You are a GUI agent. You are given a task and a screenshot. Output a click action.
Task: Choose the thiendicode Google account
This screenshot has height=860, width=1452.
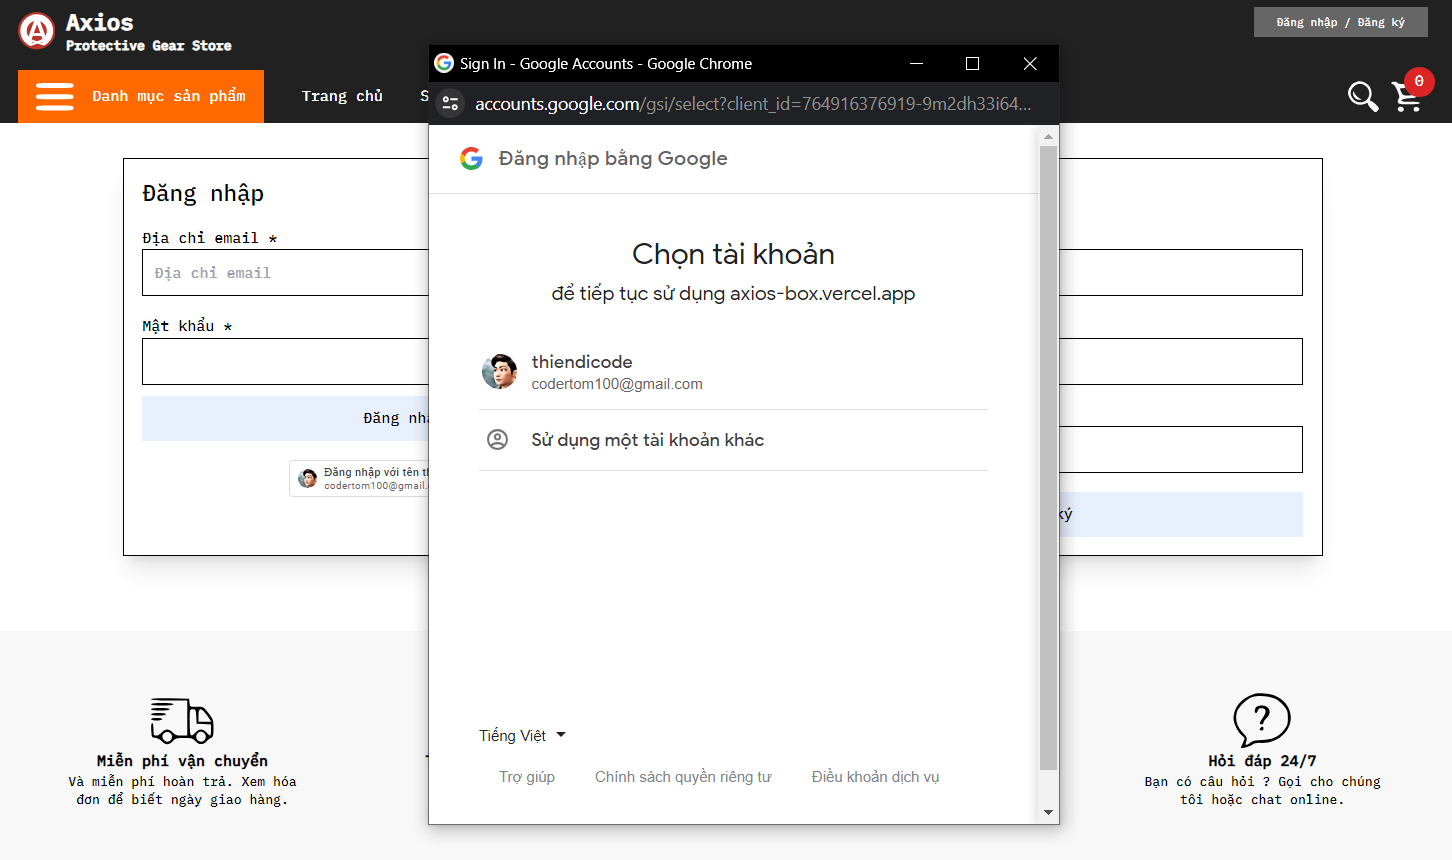(x=733, y=372)
